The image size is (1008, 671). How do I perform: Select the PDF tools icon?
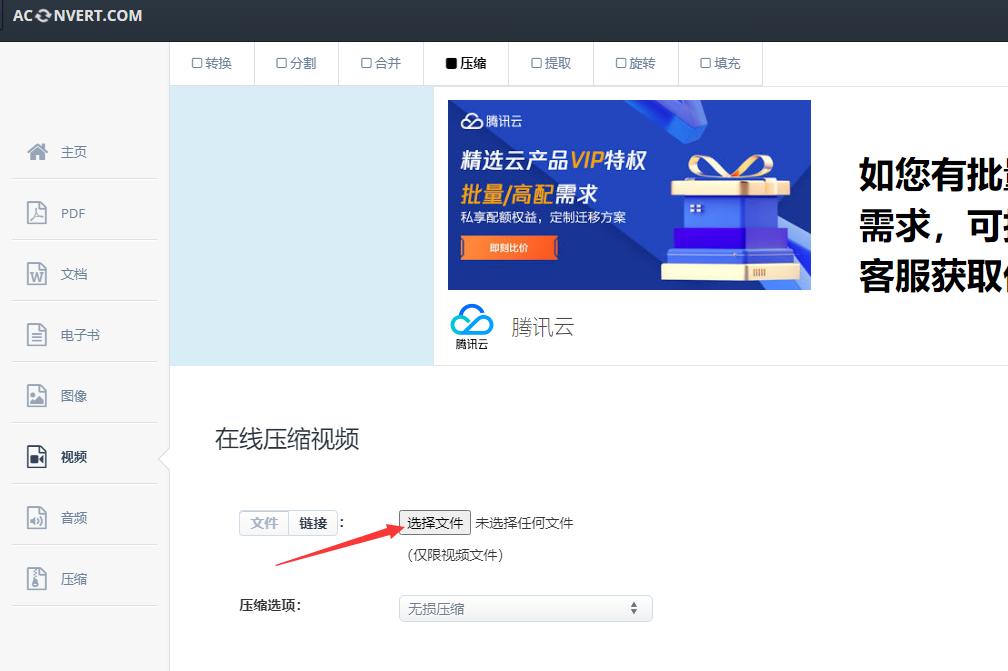(x=37, y=212)
